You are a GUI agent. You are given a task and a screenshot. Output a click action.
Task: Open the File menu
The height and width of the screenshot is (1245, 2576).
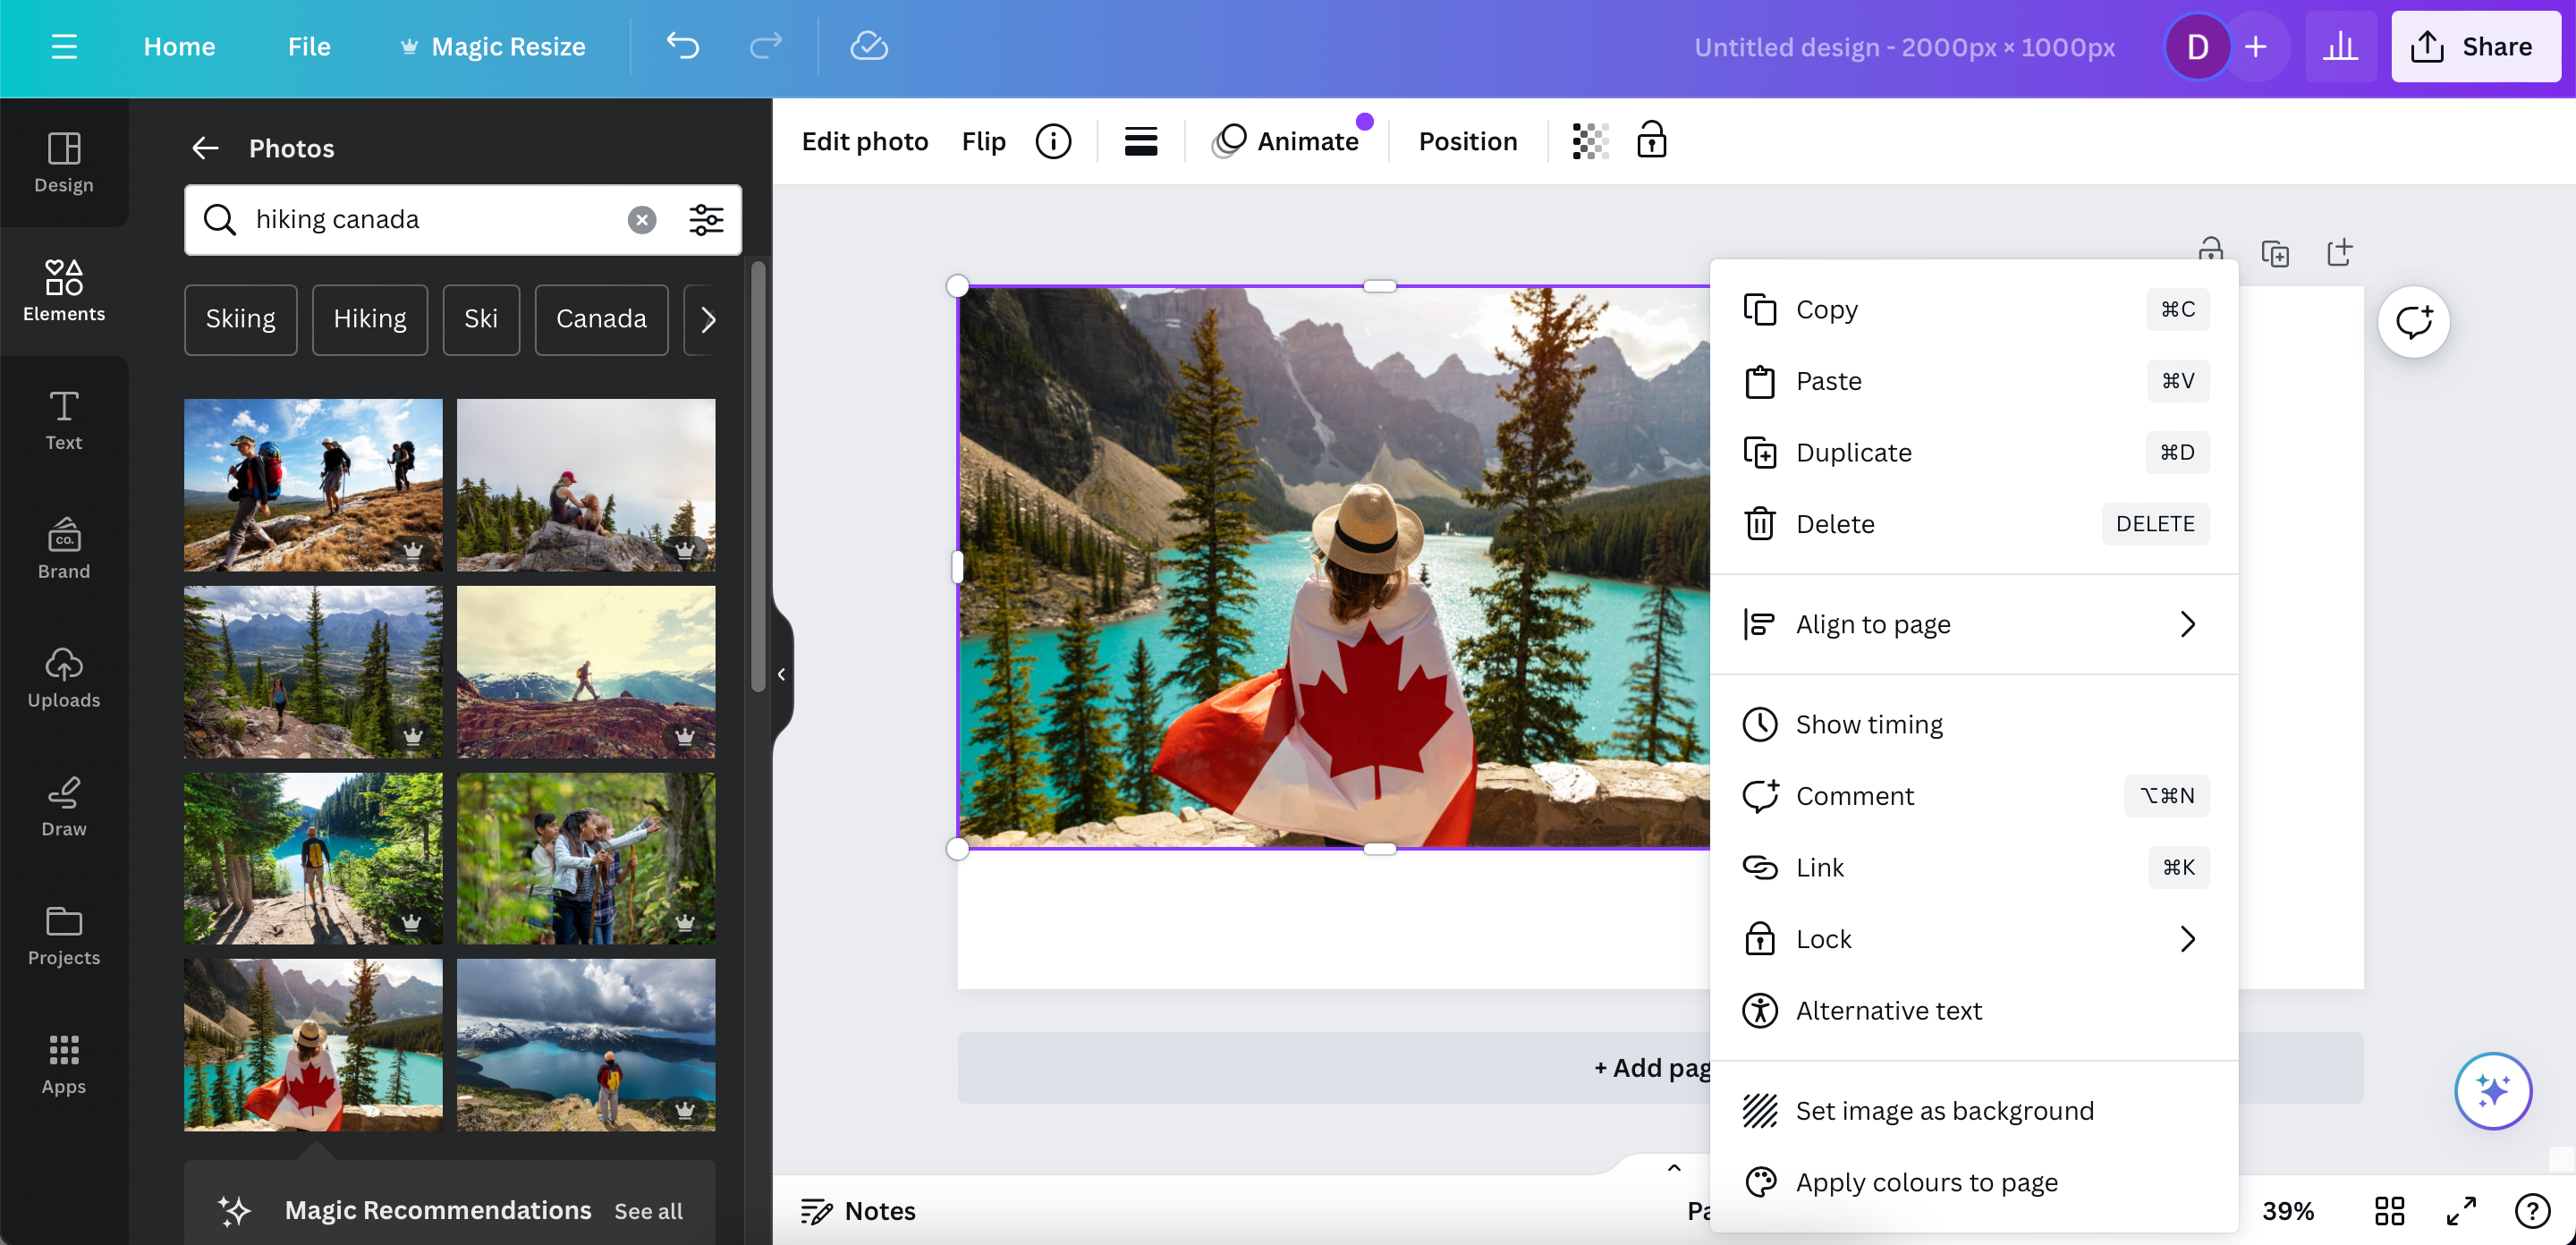click(x=308, y=46)
